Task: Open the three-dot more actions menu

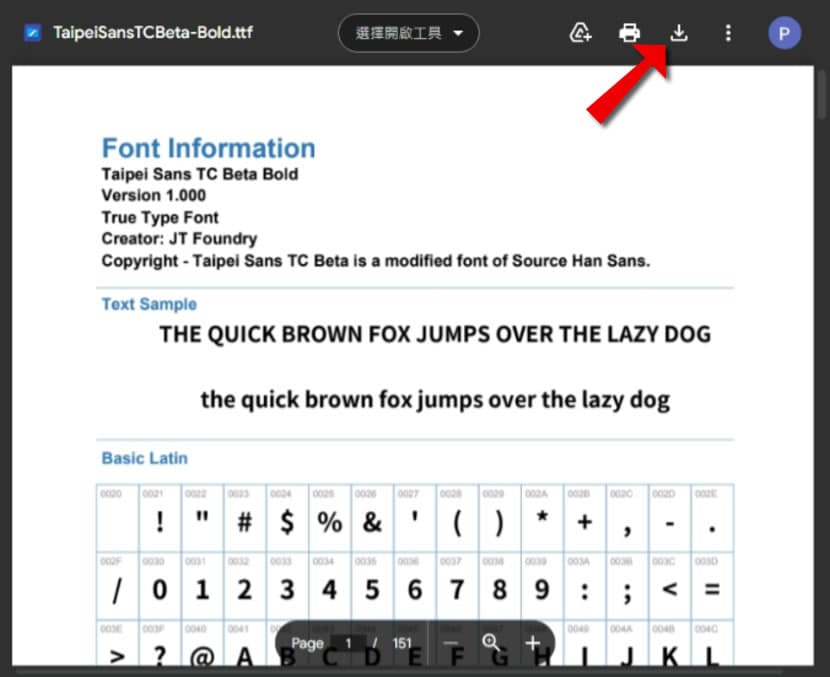Action: click(728, 33)
